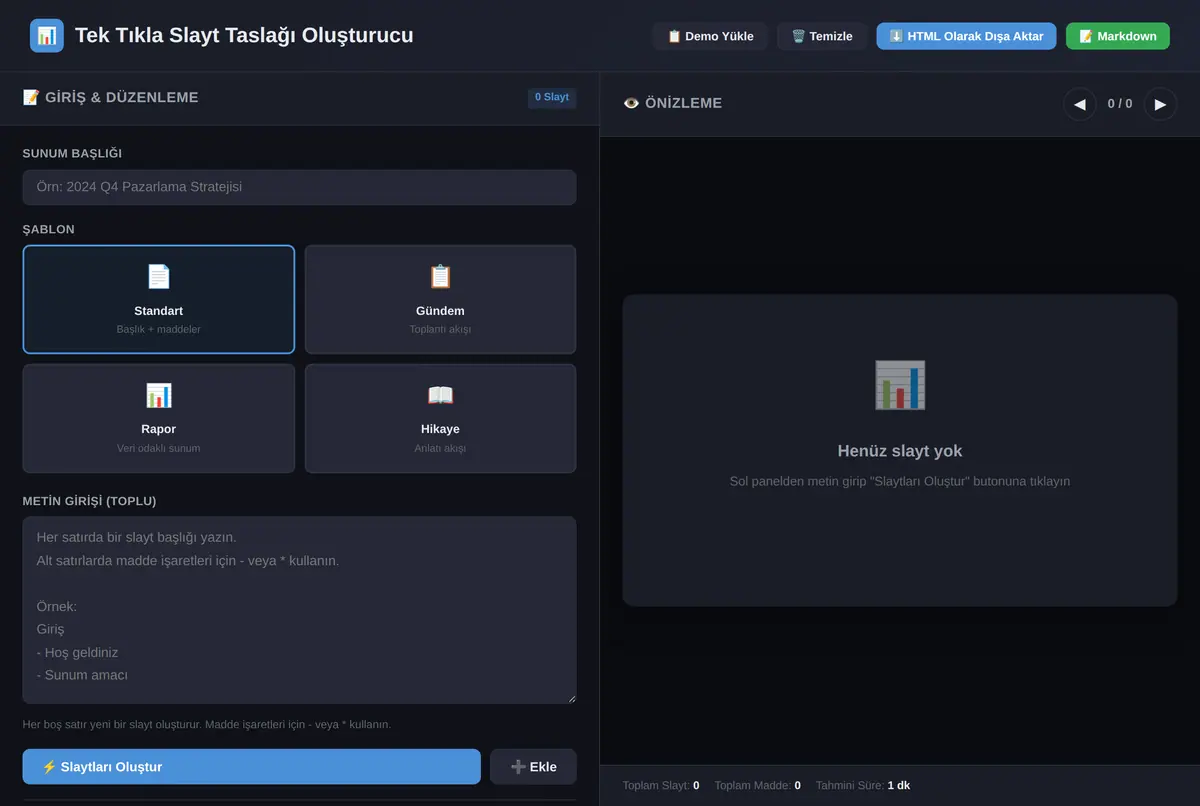Click the 0 Slayt counter badge

[x=552, y=98]
